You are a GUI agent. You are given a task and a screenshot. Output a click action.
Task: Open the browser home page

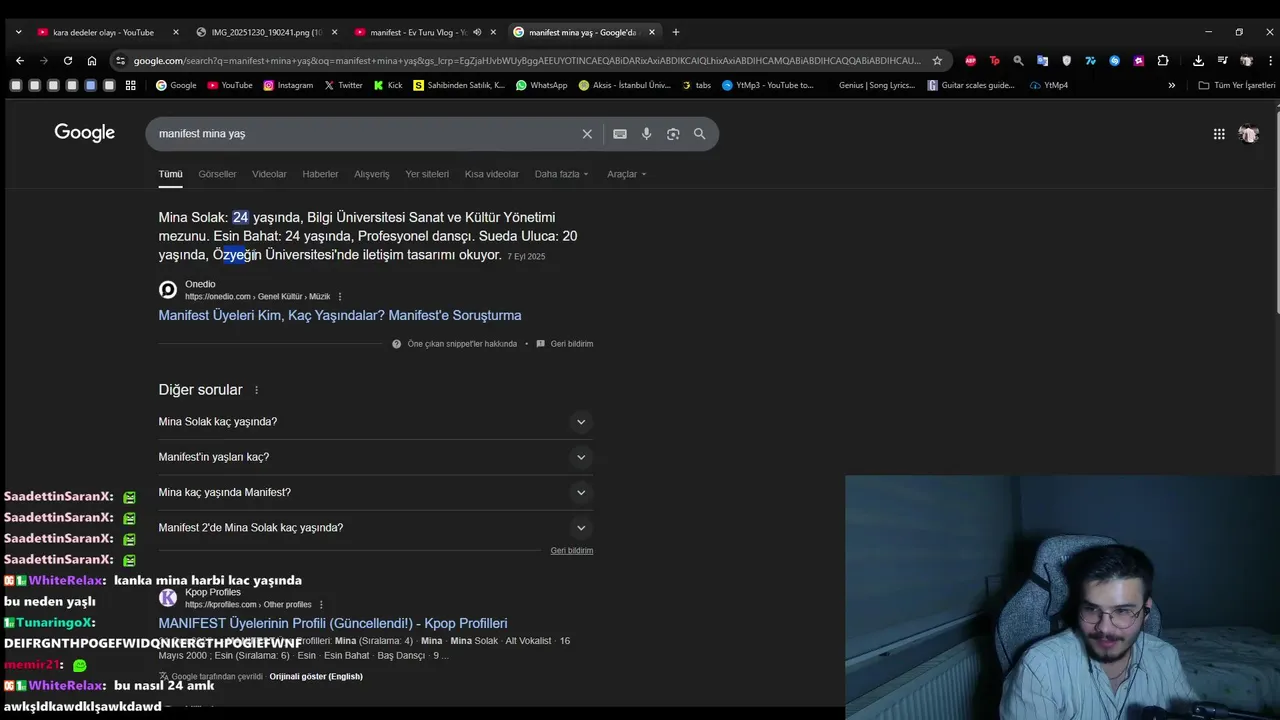point(92,60)
